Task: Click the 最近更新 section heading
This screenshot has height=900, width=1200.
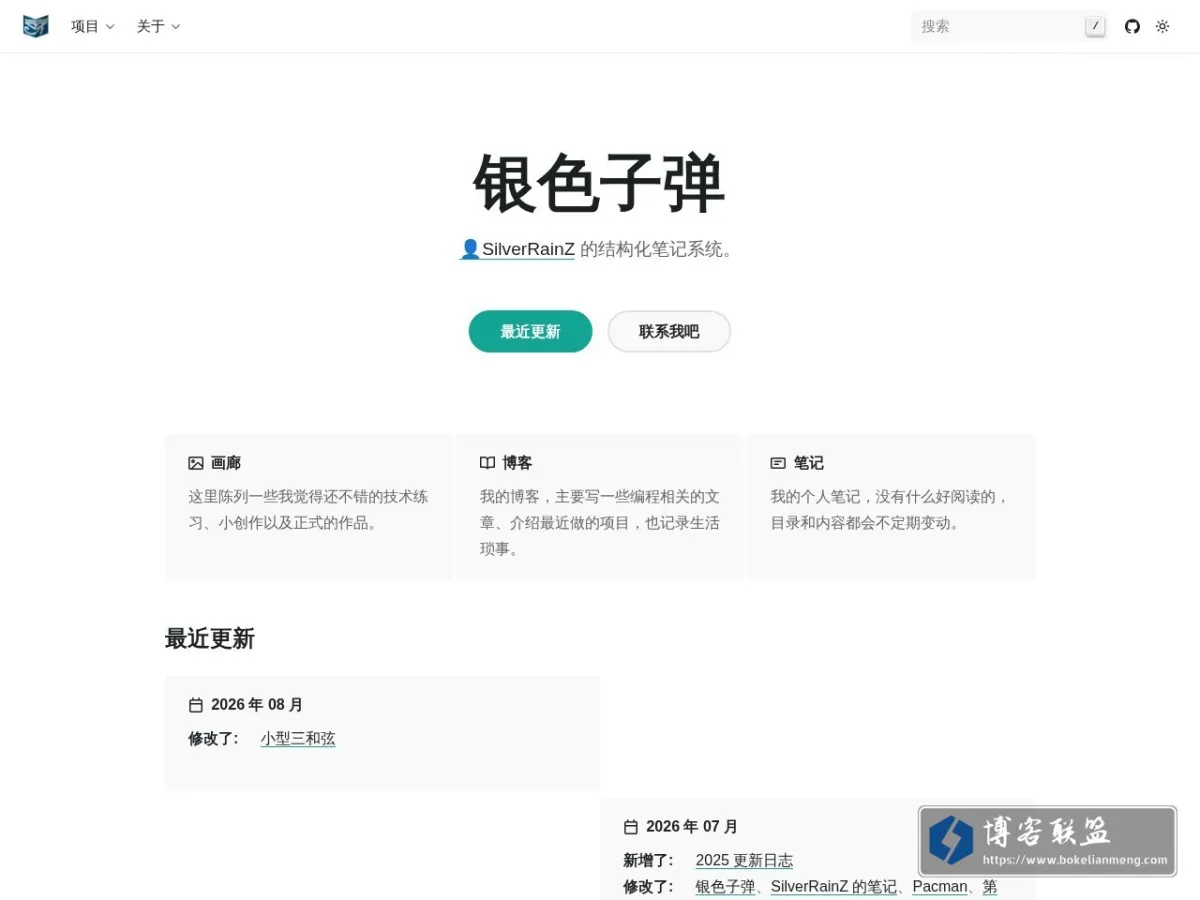Action: [x=210, y=638]
